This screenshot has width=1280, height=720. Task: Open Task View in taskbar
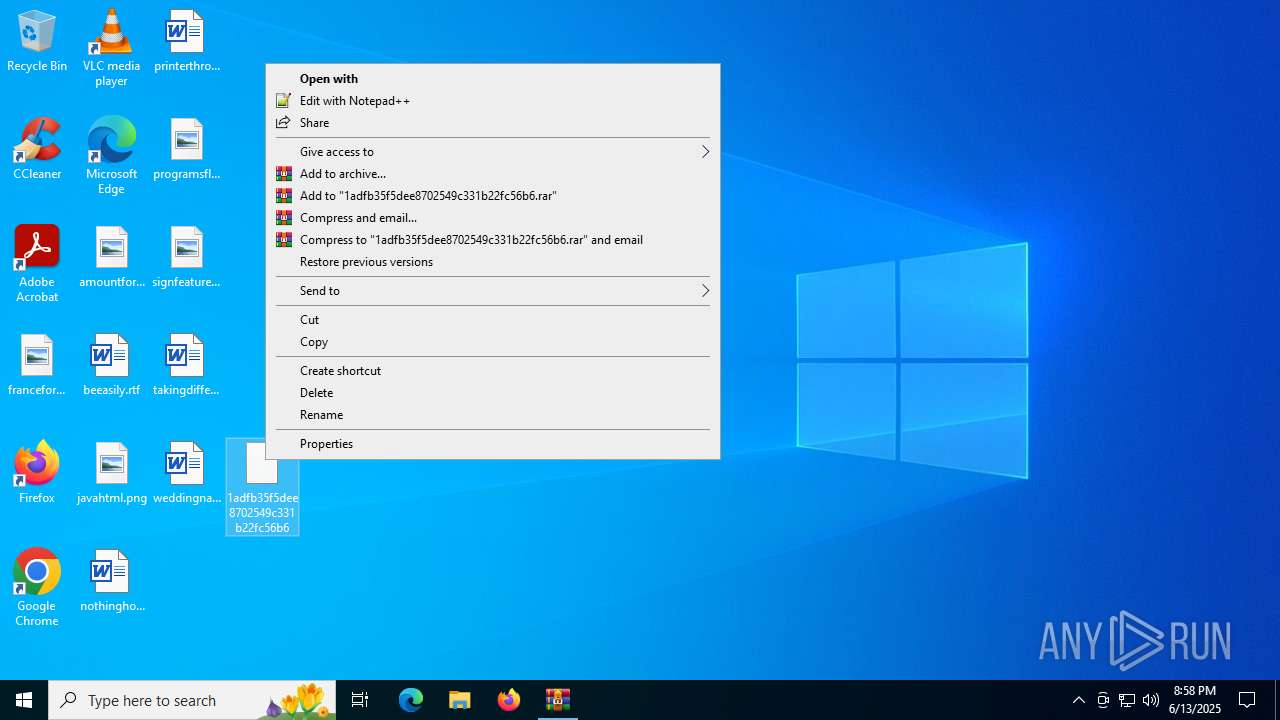(360, 700)
